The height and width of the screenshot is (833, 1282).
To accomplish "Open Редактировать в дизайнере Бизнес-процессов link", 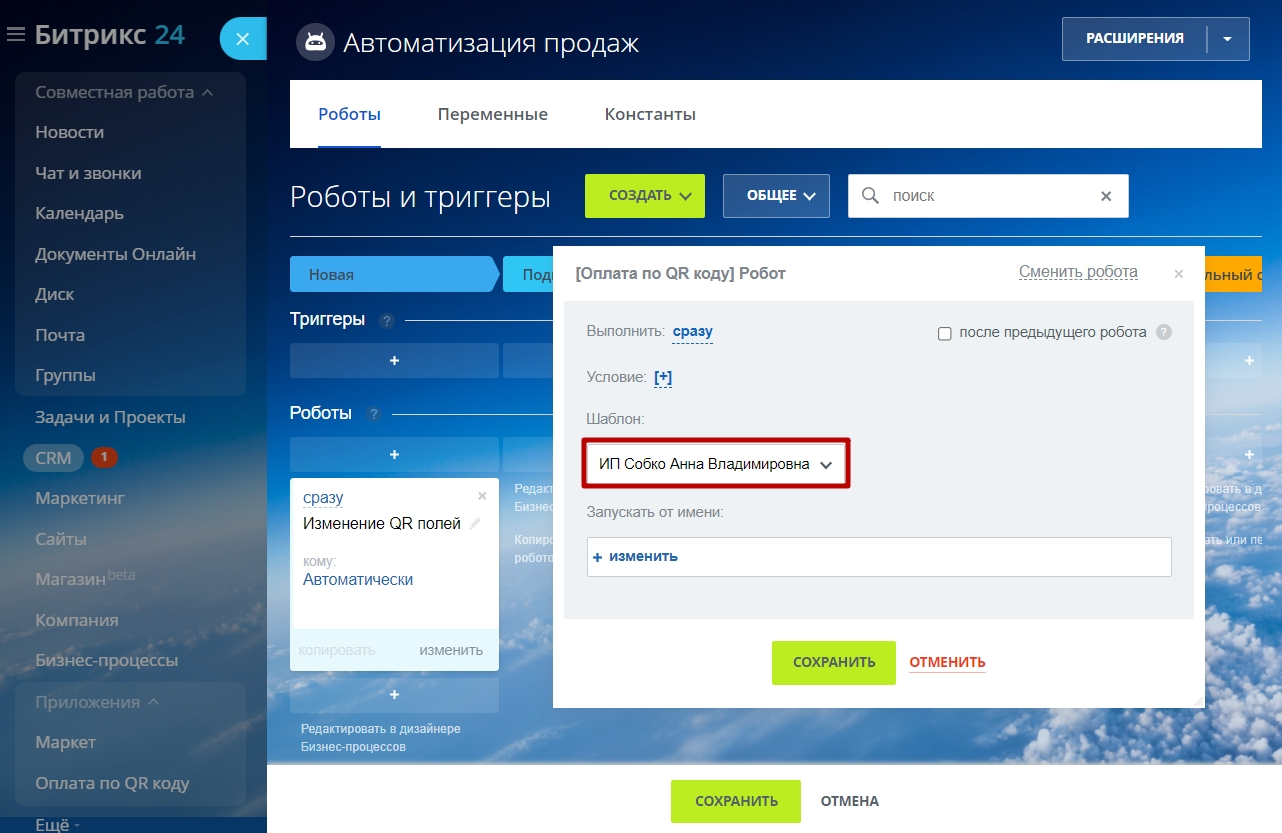I will click(381, 738).
